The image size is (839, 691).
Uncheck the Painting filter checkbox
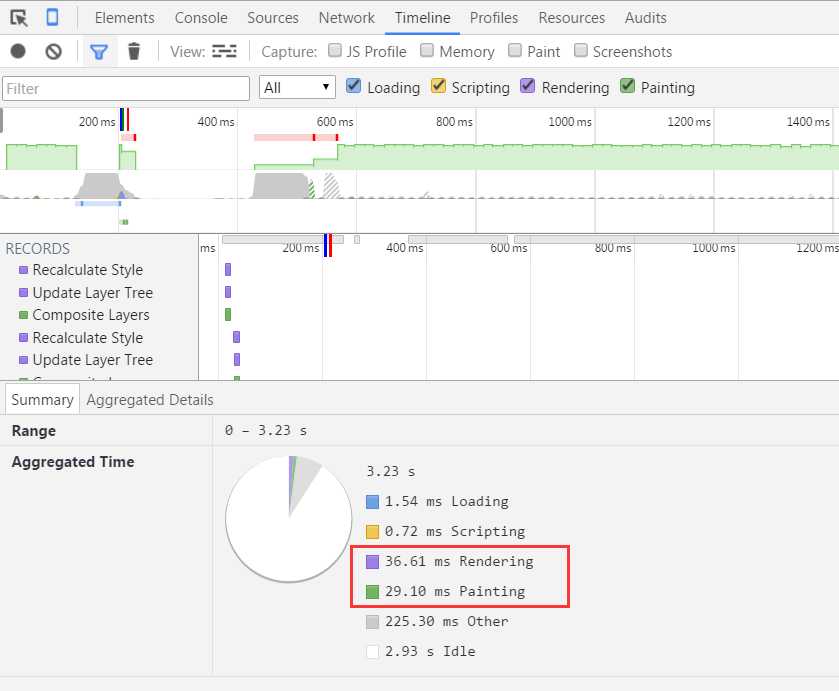point(627,86)
